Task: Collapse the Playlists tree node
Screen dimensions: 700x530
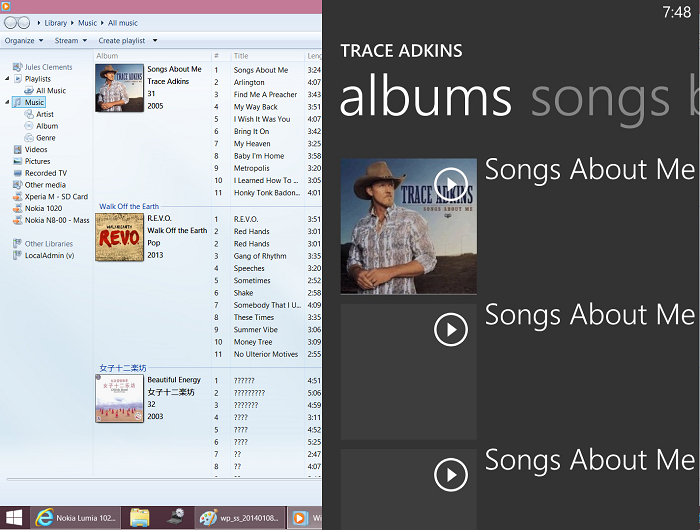Action: (x=8, y=79)
